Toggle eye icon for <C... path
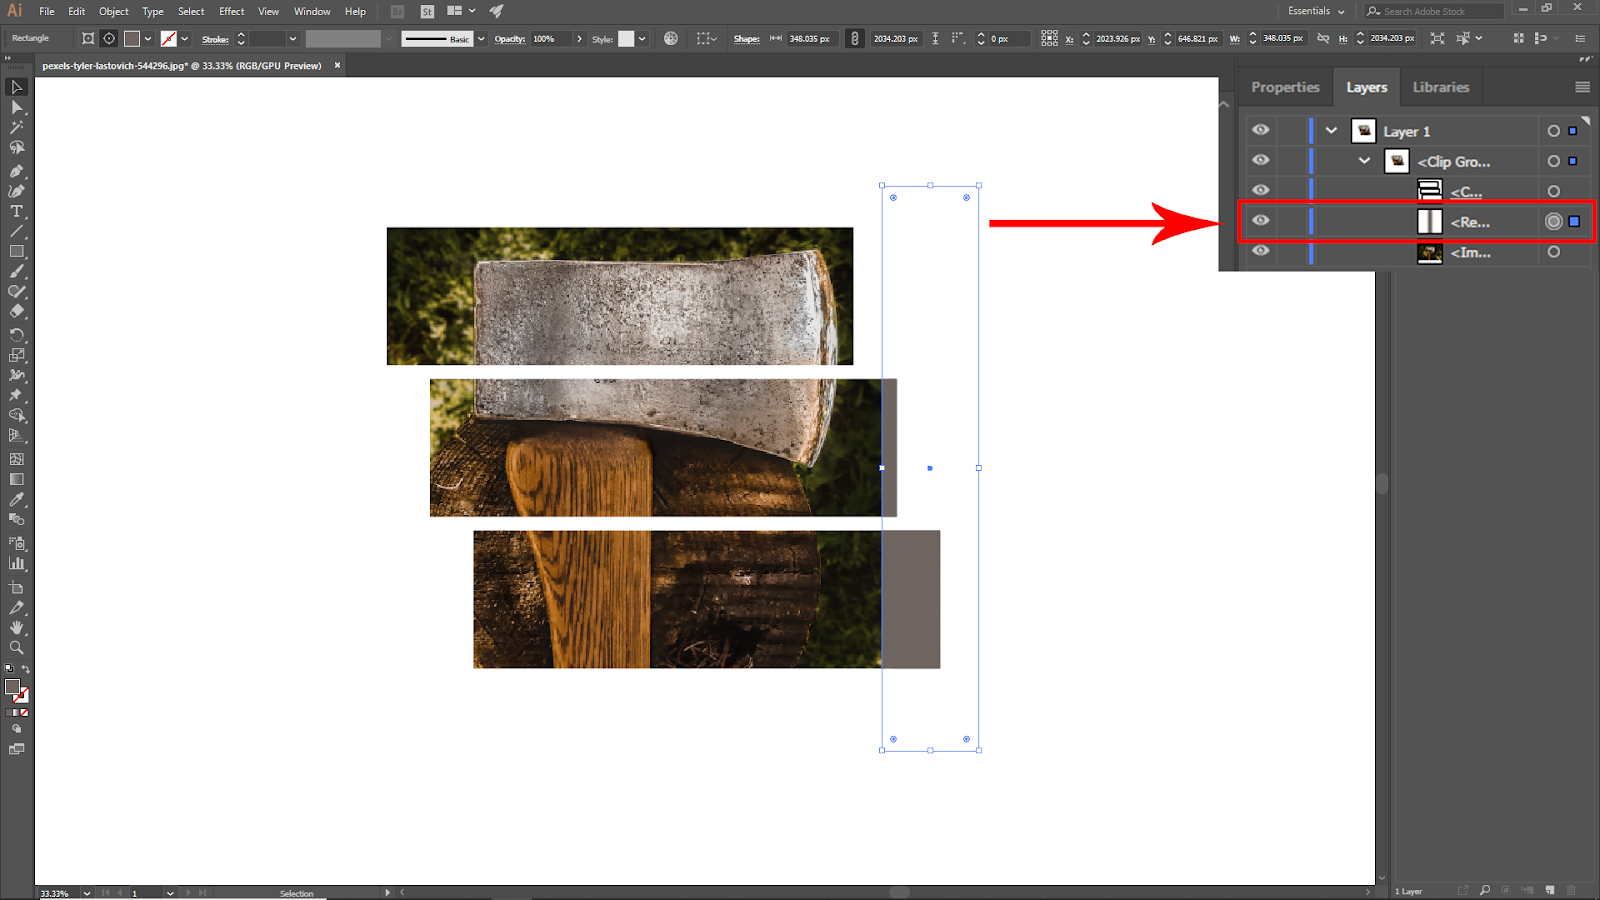This screenshot has height=900, width=1600. [1261, 190]
